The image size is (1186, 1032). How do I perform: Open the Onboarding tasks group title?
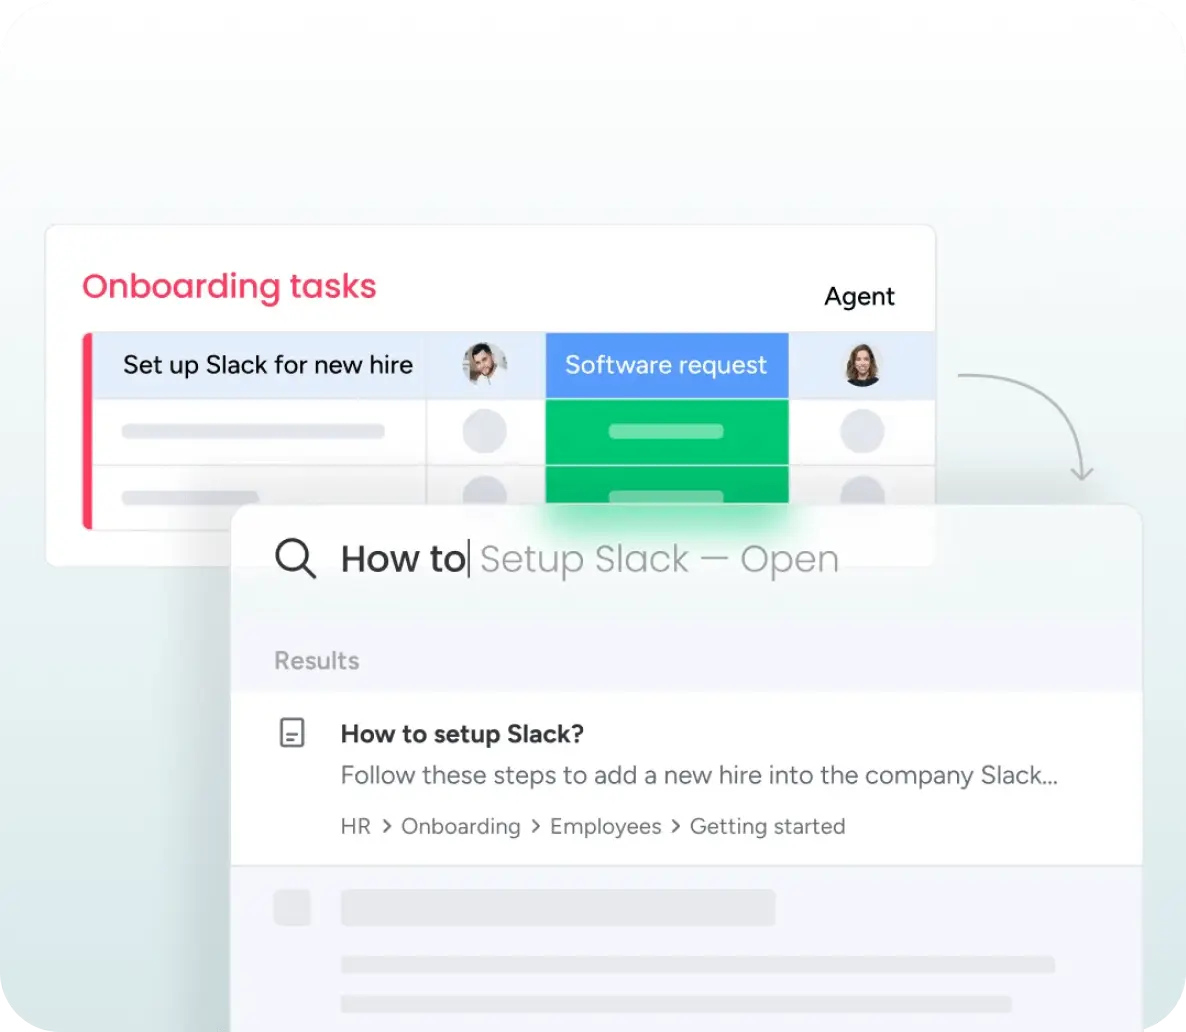click(x=229, y=286)
